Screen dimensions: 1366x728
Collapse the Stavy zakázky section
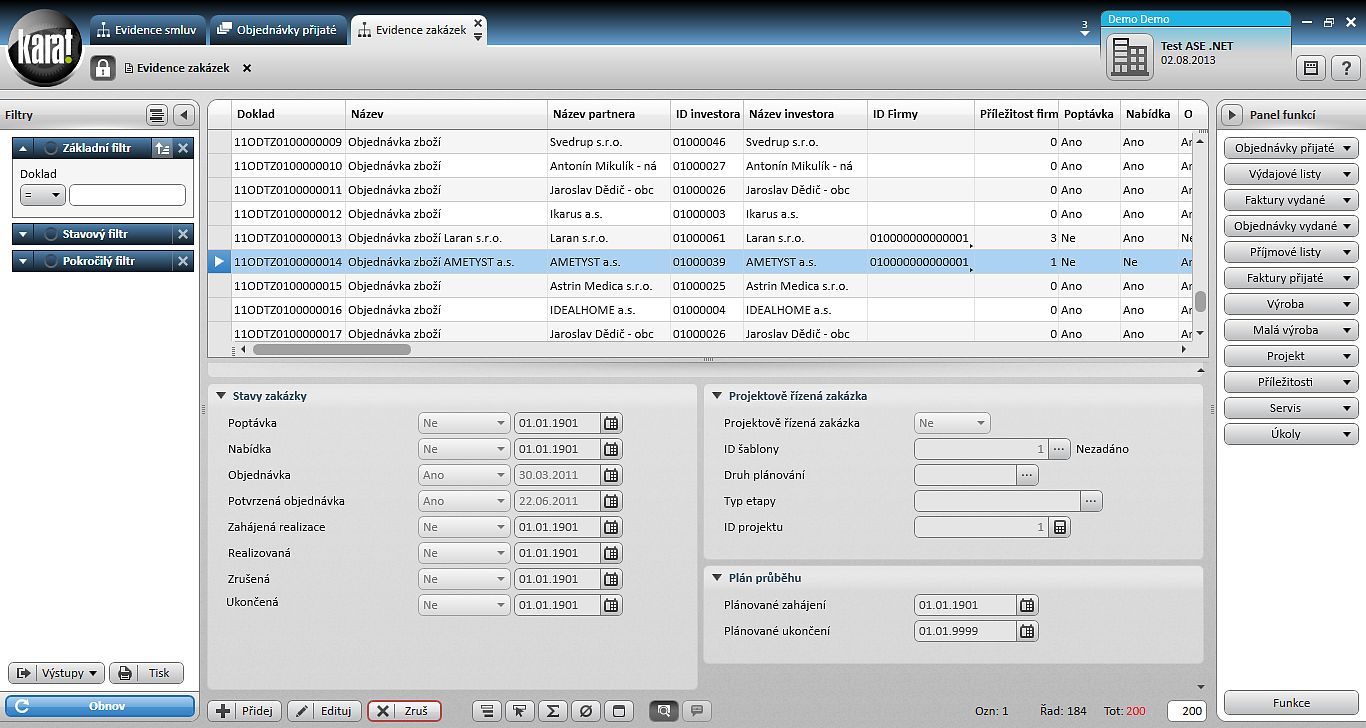pyautogui.click(x=221, y=396)
